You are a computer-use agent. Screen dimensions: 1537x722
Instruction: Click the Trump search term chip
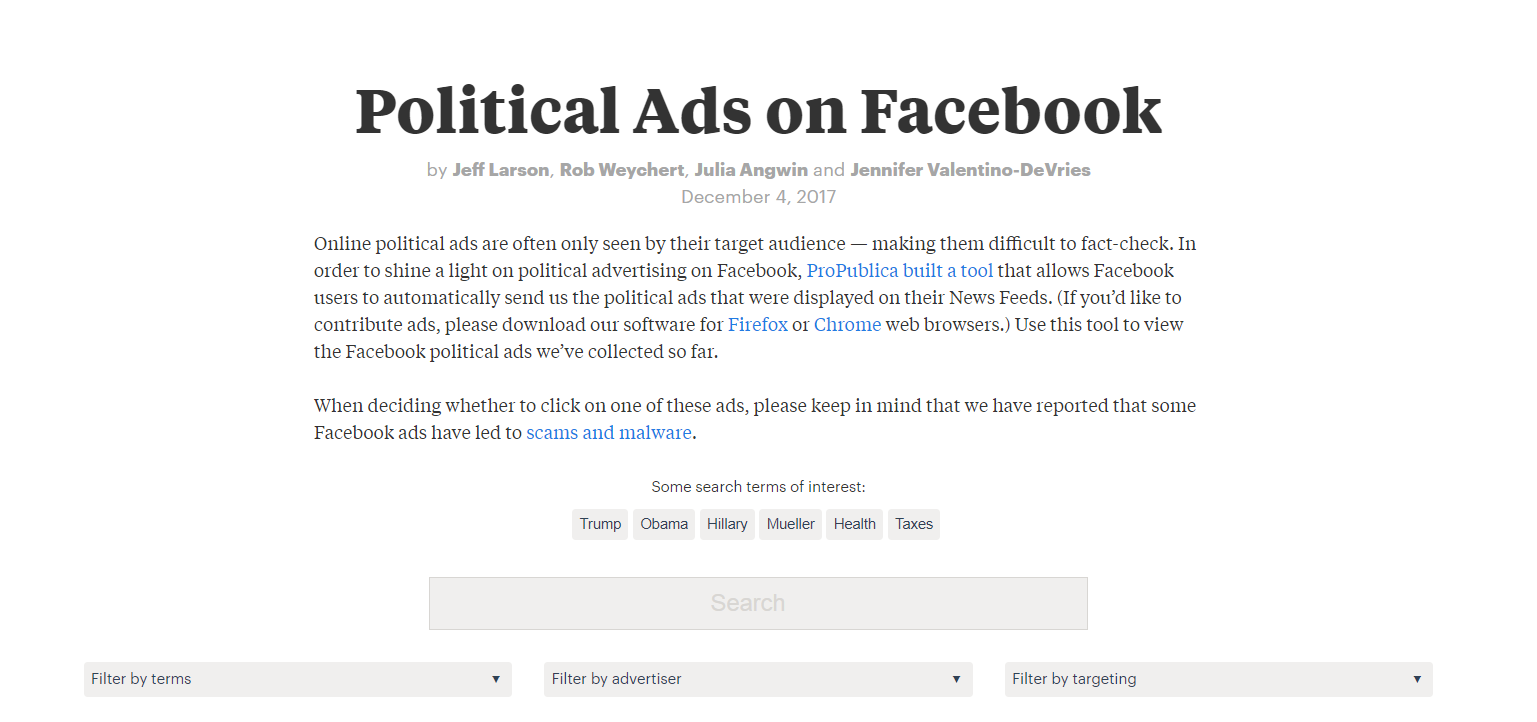(x=600, y=524)
